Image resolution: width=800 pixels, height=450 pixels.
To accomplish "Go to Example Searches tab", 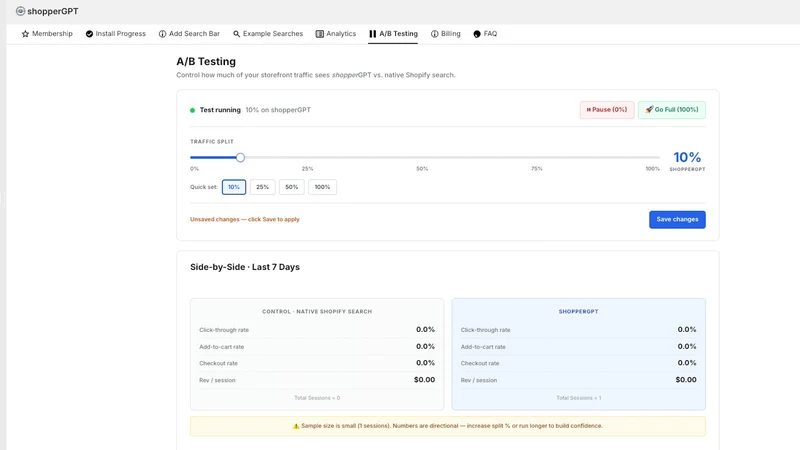I will click(268, 34).
